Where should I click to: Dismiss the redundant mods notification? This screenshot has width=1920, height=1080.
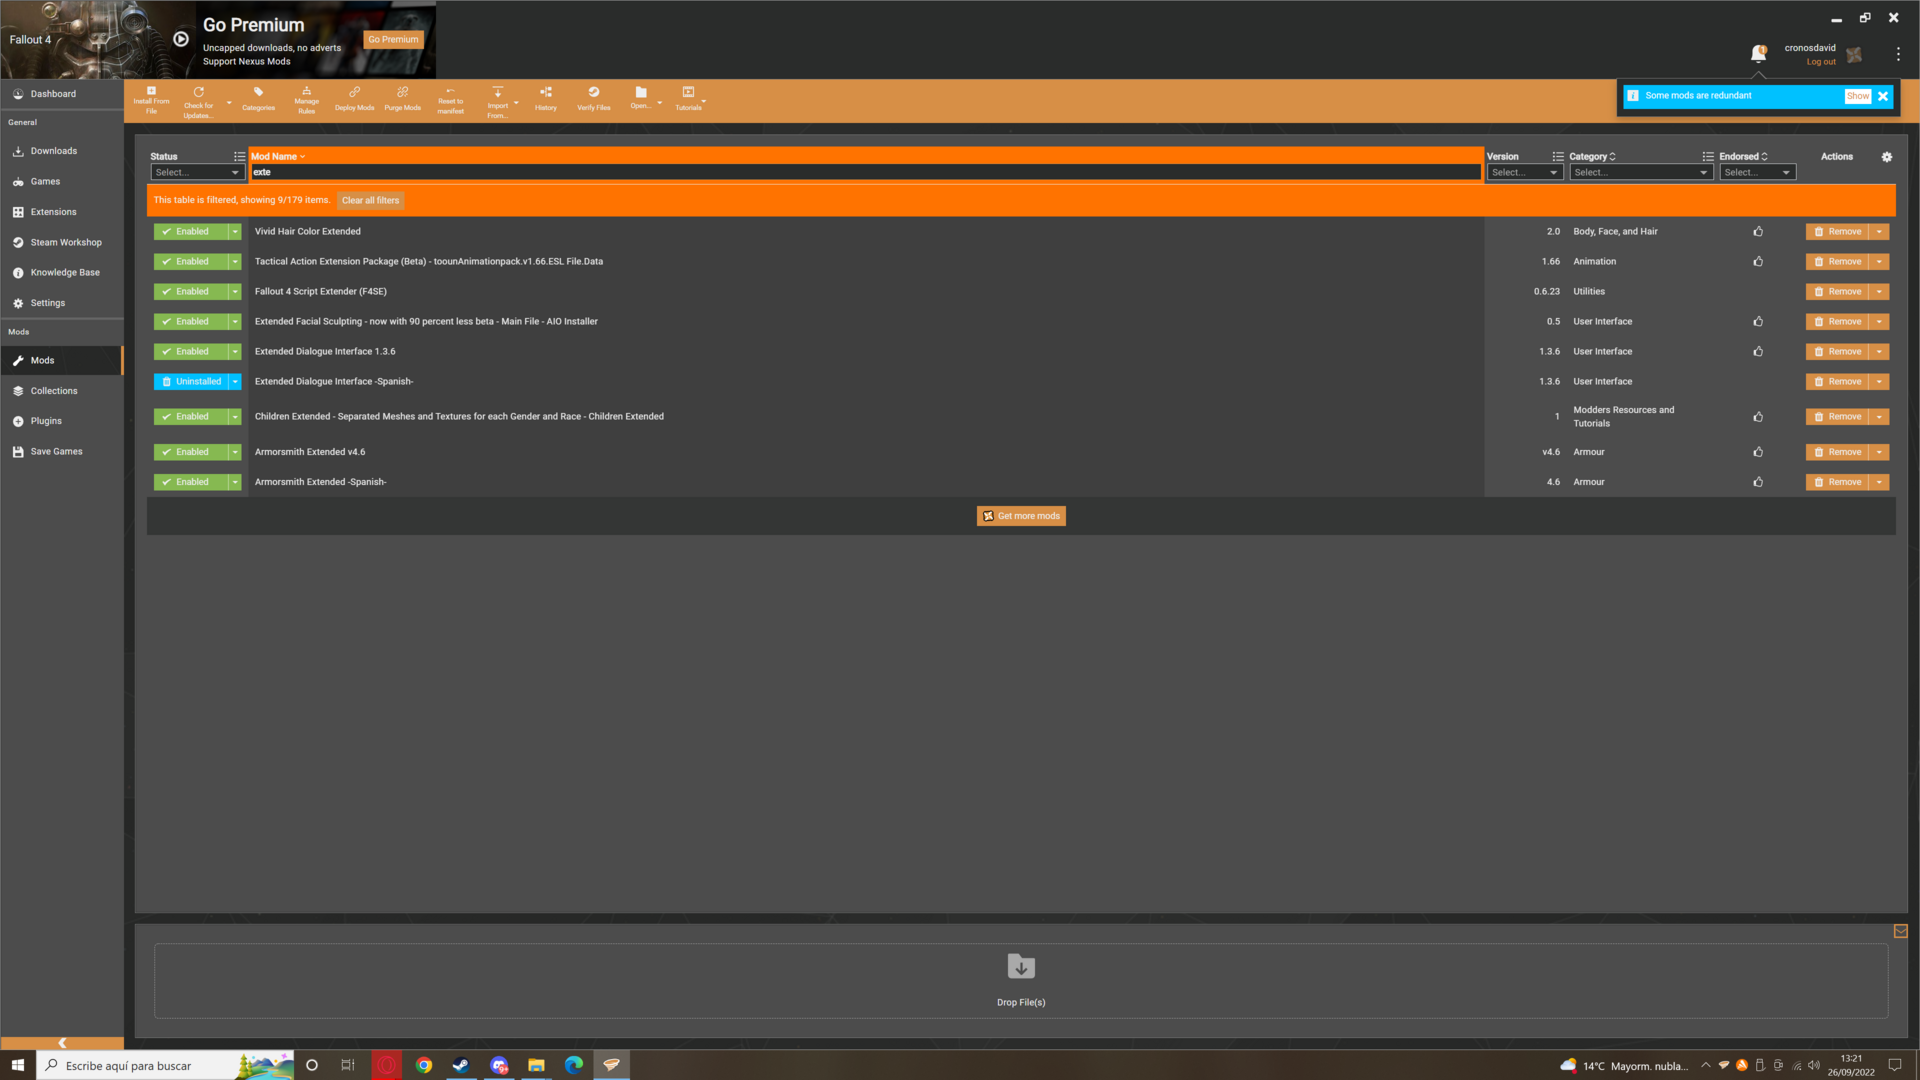pyautogui.click(x=1883, y=96)
